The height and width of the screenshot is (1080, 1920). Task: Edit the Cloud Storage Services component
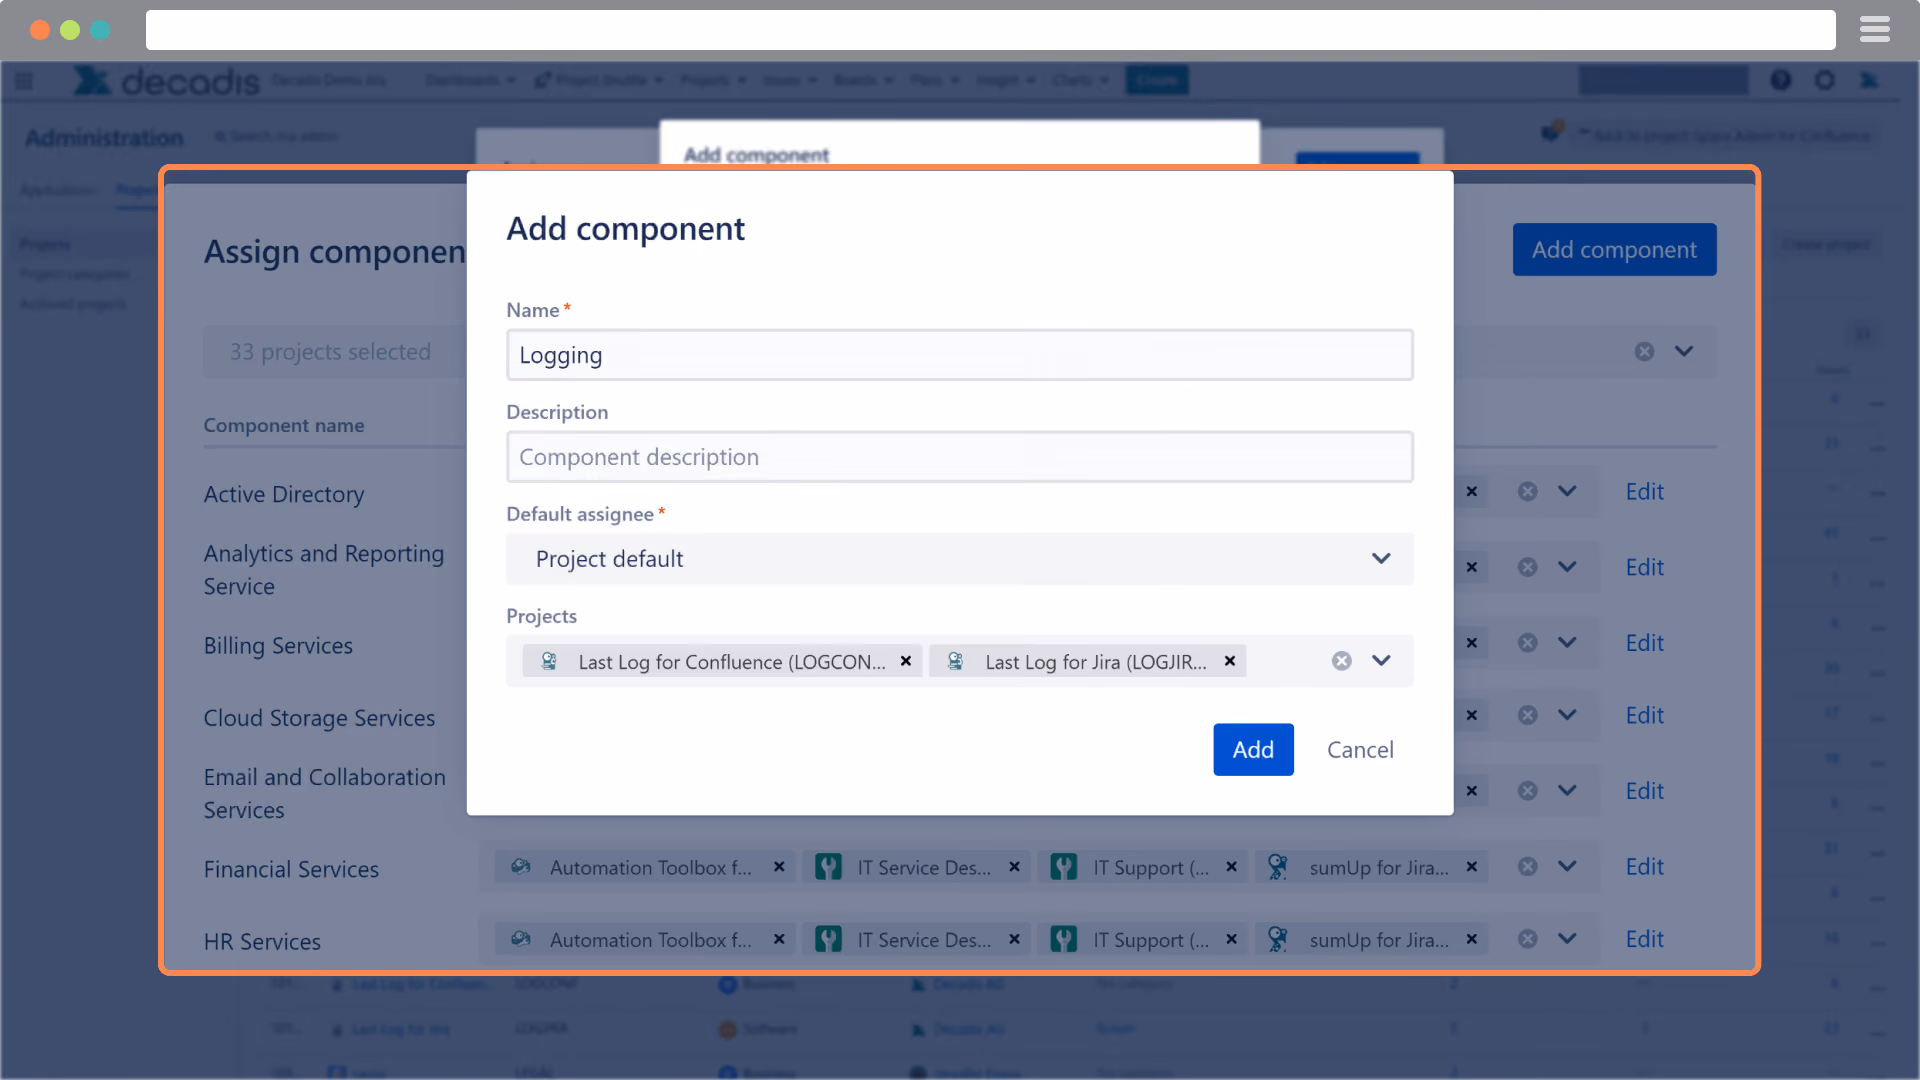(x=1644, y=716)
